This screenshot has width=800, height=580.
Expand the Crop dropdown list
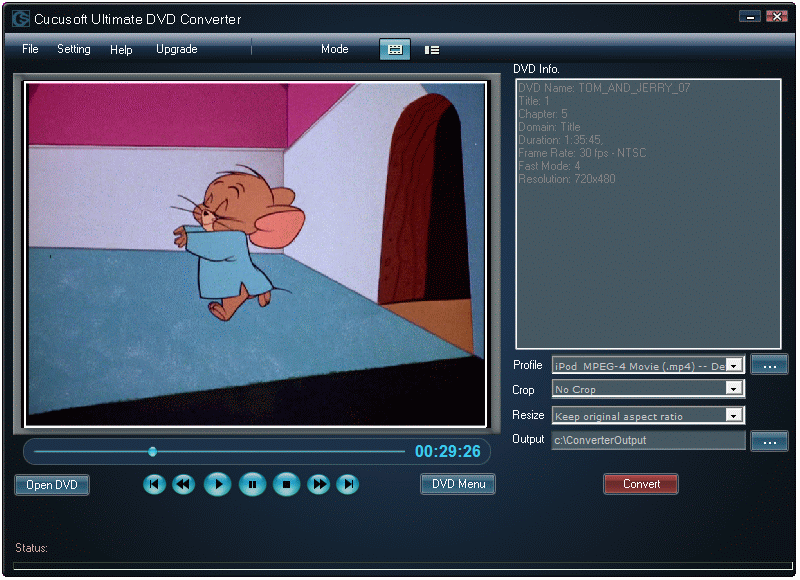(734, 389)
